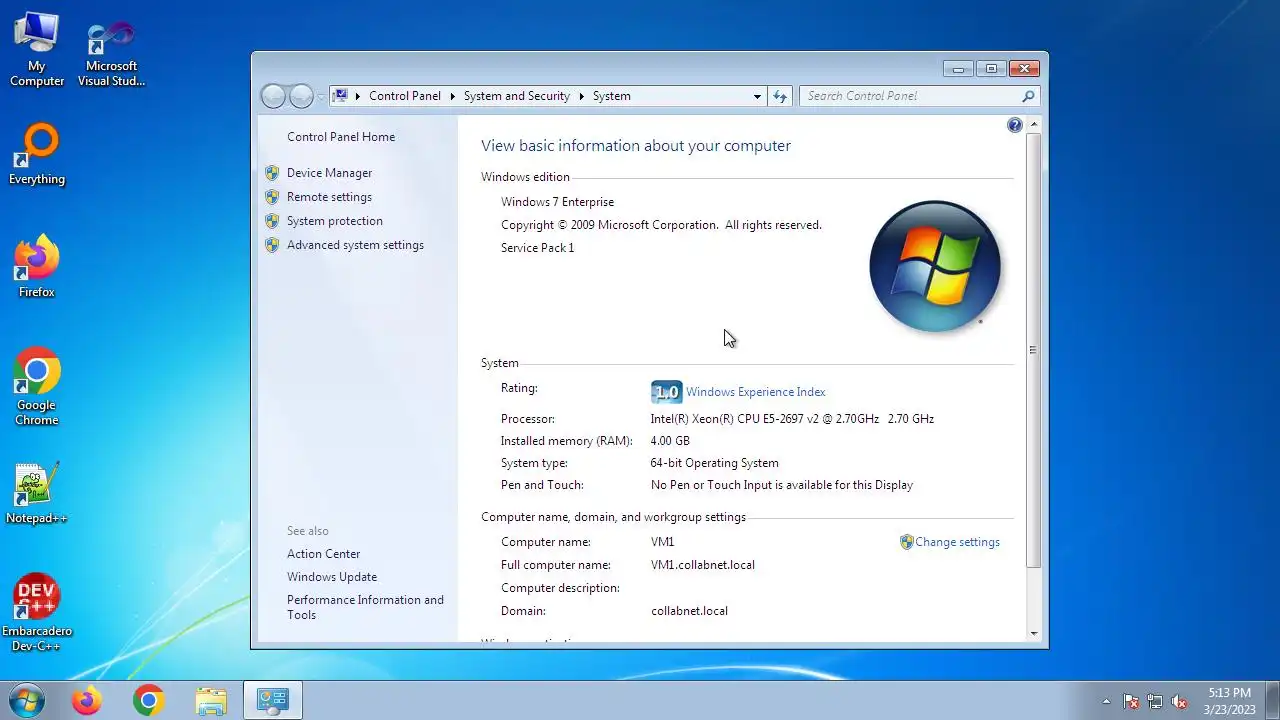The image size is (1280, 720).
Task: Open Windows Experience Index link
Action: (755, 392)
